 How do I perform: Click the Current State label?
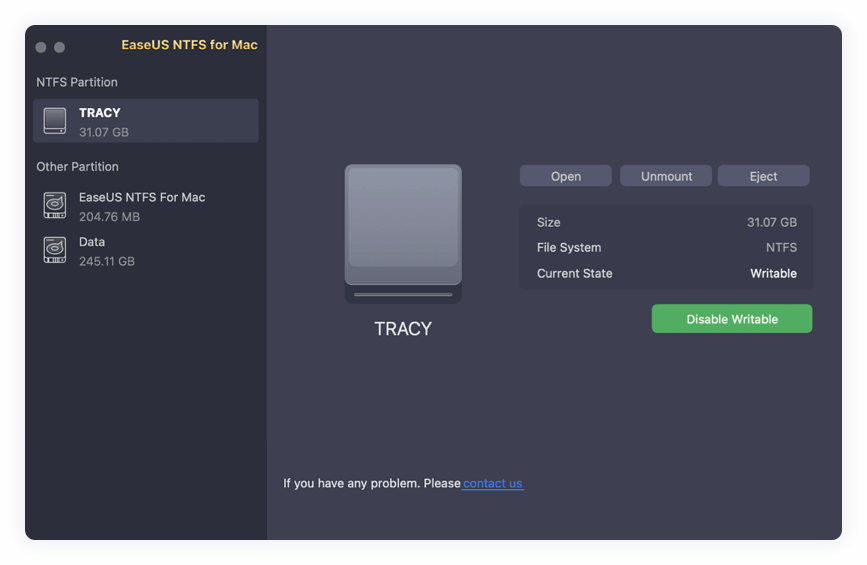coord(574,273)
